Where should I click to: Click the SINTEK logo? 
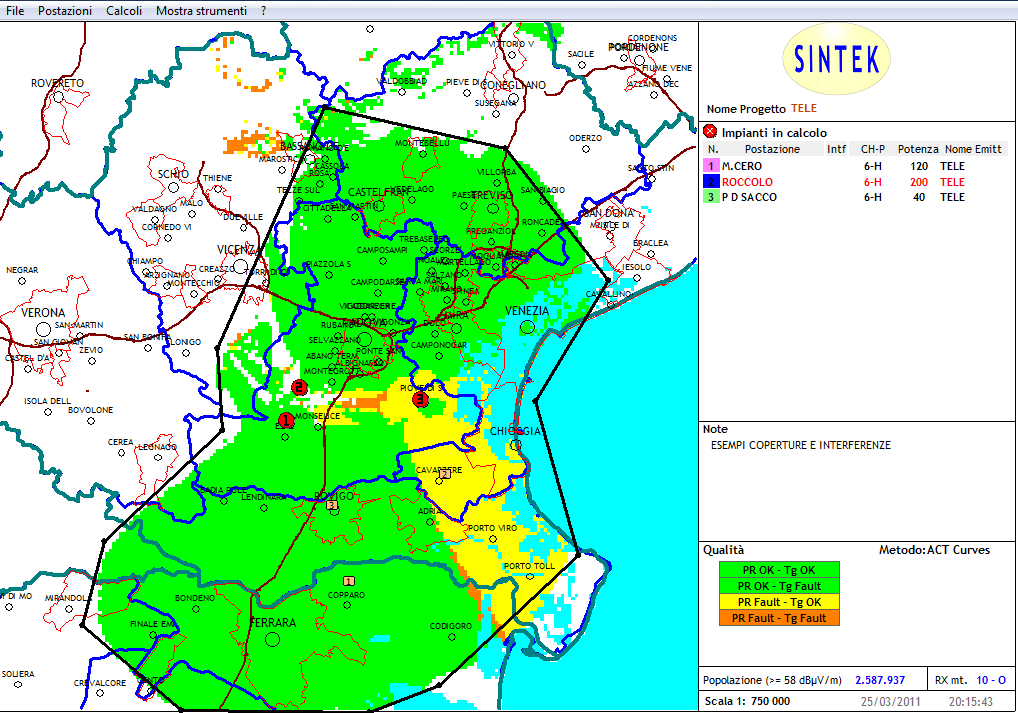tap(837, 60)
